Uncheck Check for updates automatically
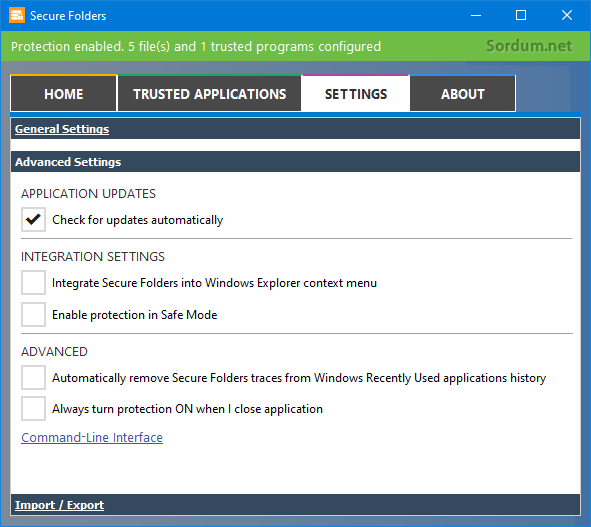The image size is (591, 527). [33, 219]
